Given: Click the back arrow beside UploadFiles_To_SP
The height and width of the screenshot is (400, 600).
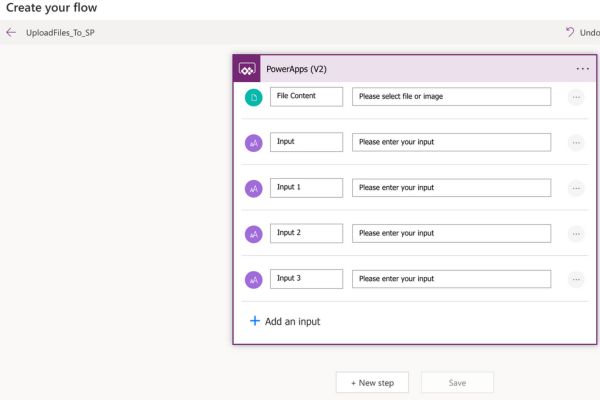Looking at the screenshot, I should click(11, 33).
